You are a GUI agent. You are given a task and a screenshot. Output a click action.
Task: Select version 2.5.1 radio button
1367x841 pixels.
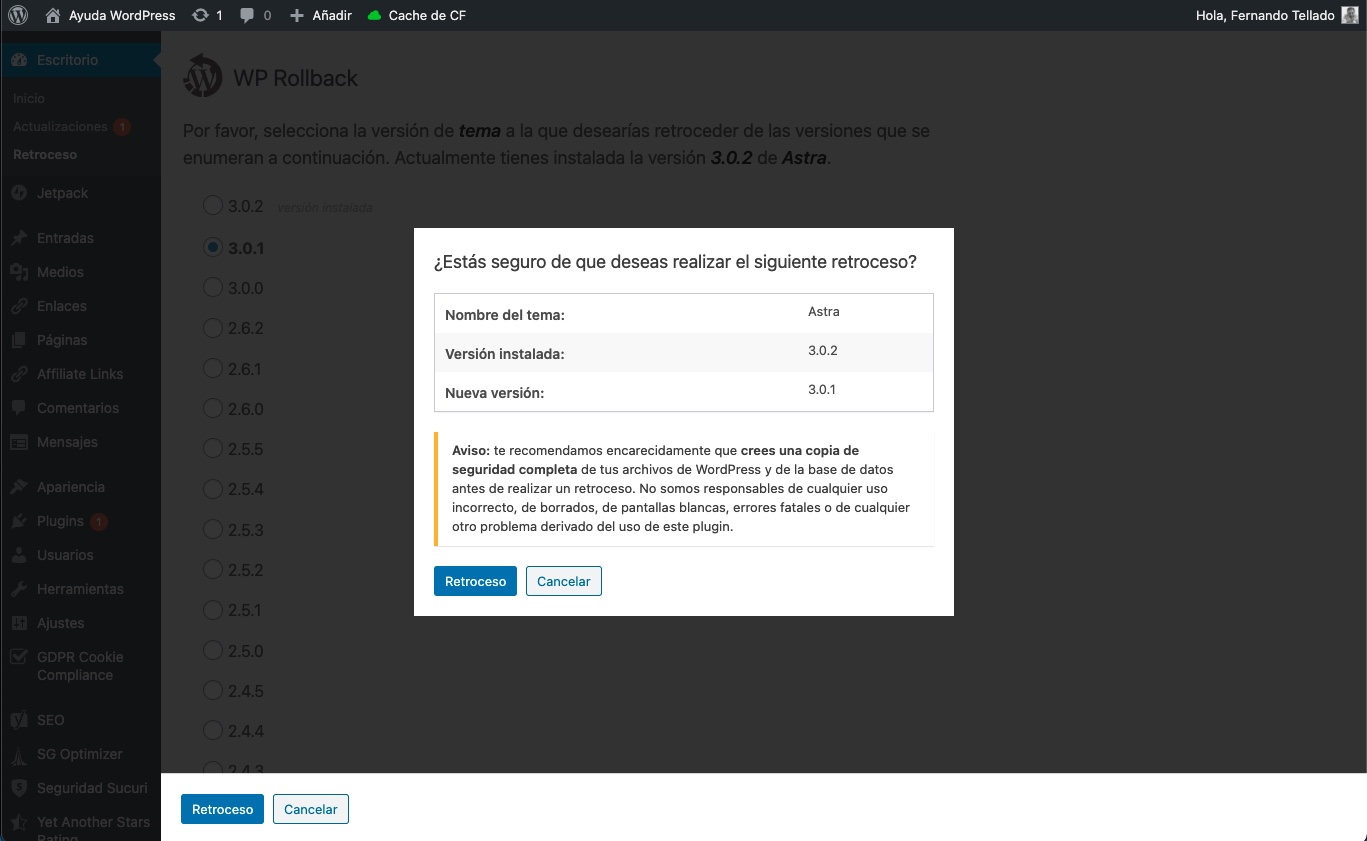pos(212,610)
